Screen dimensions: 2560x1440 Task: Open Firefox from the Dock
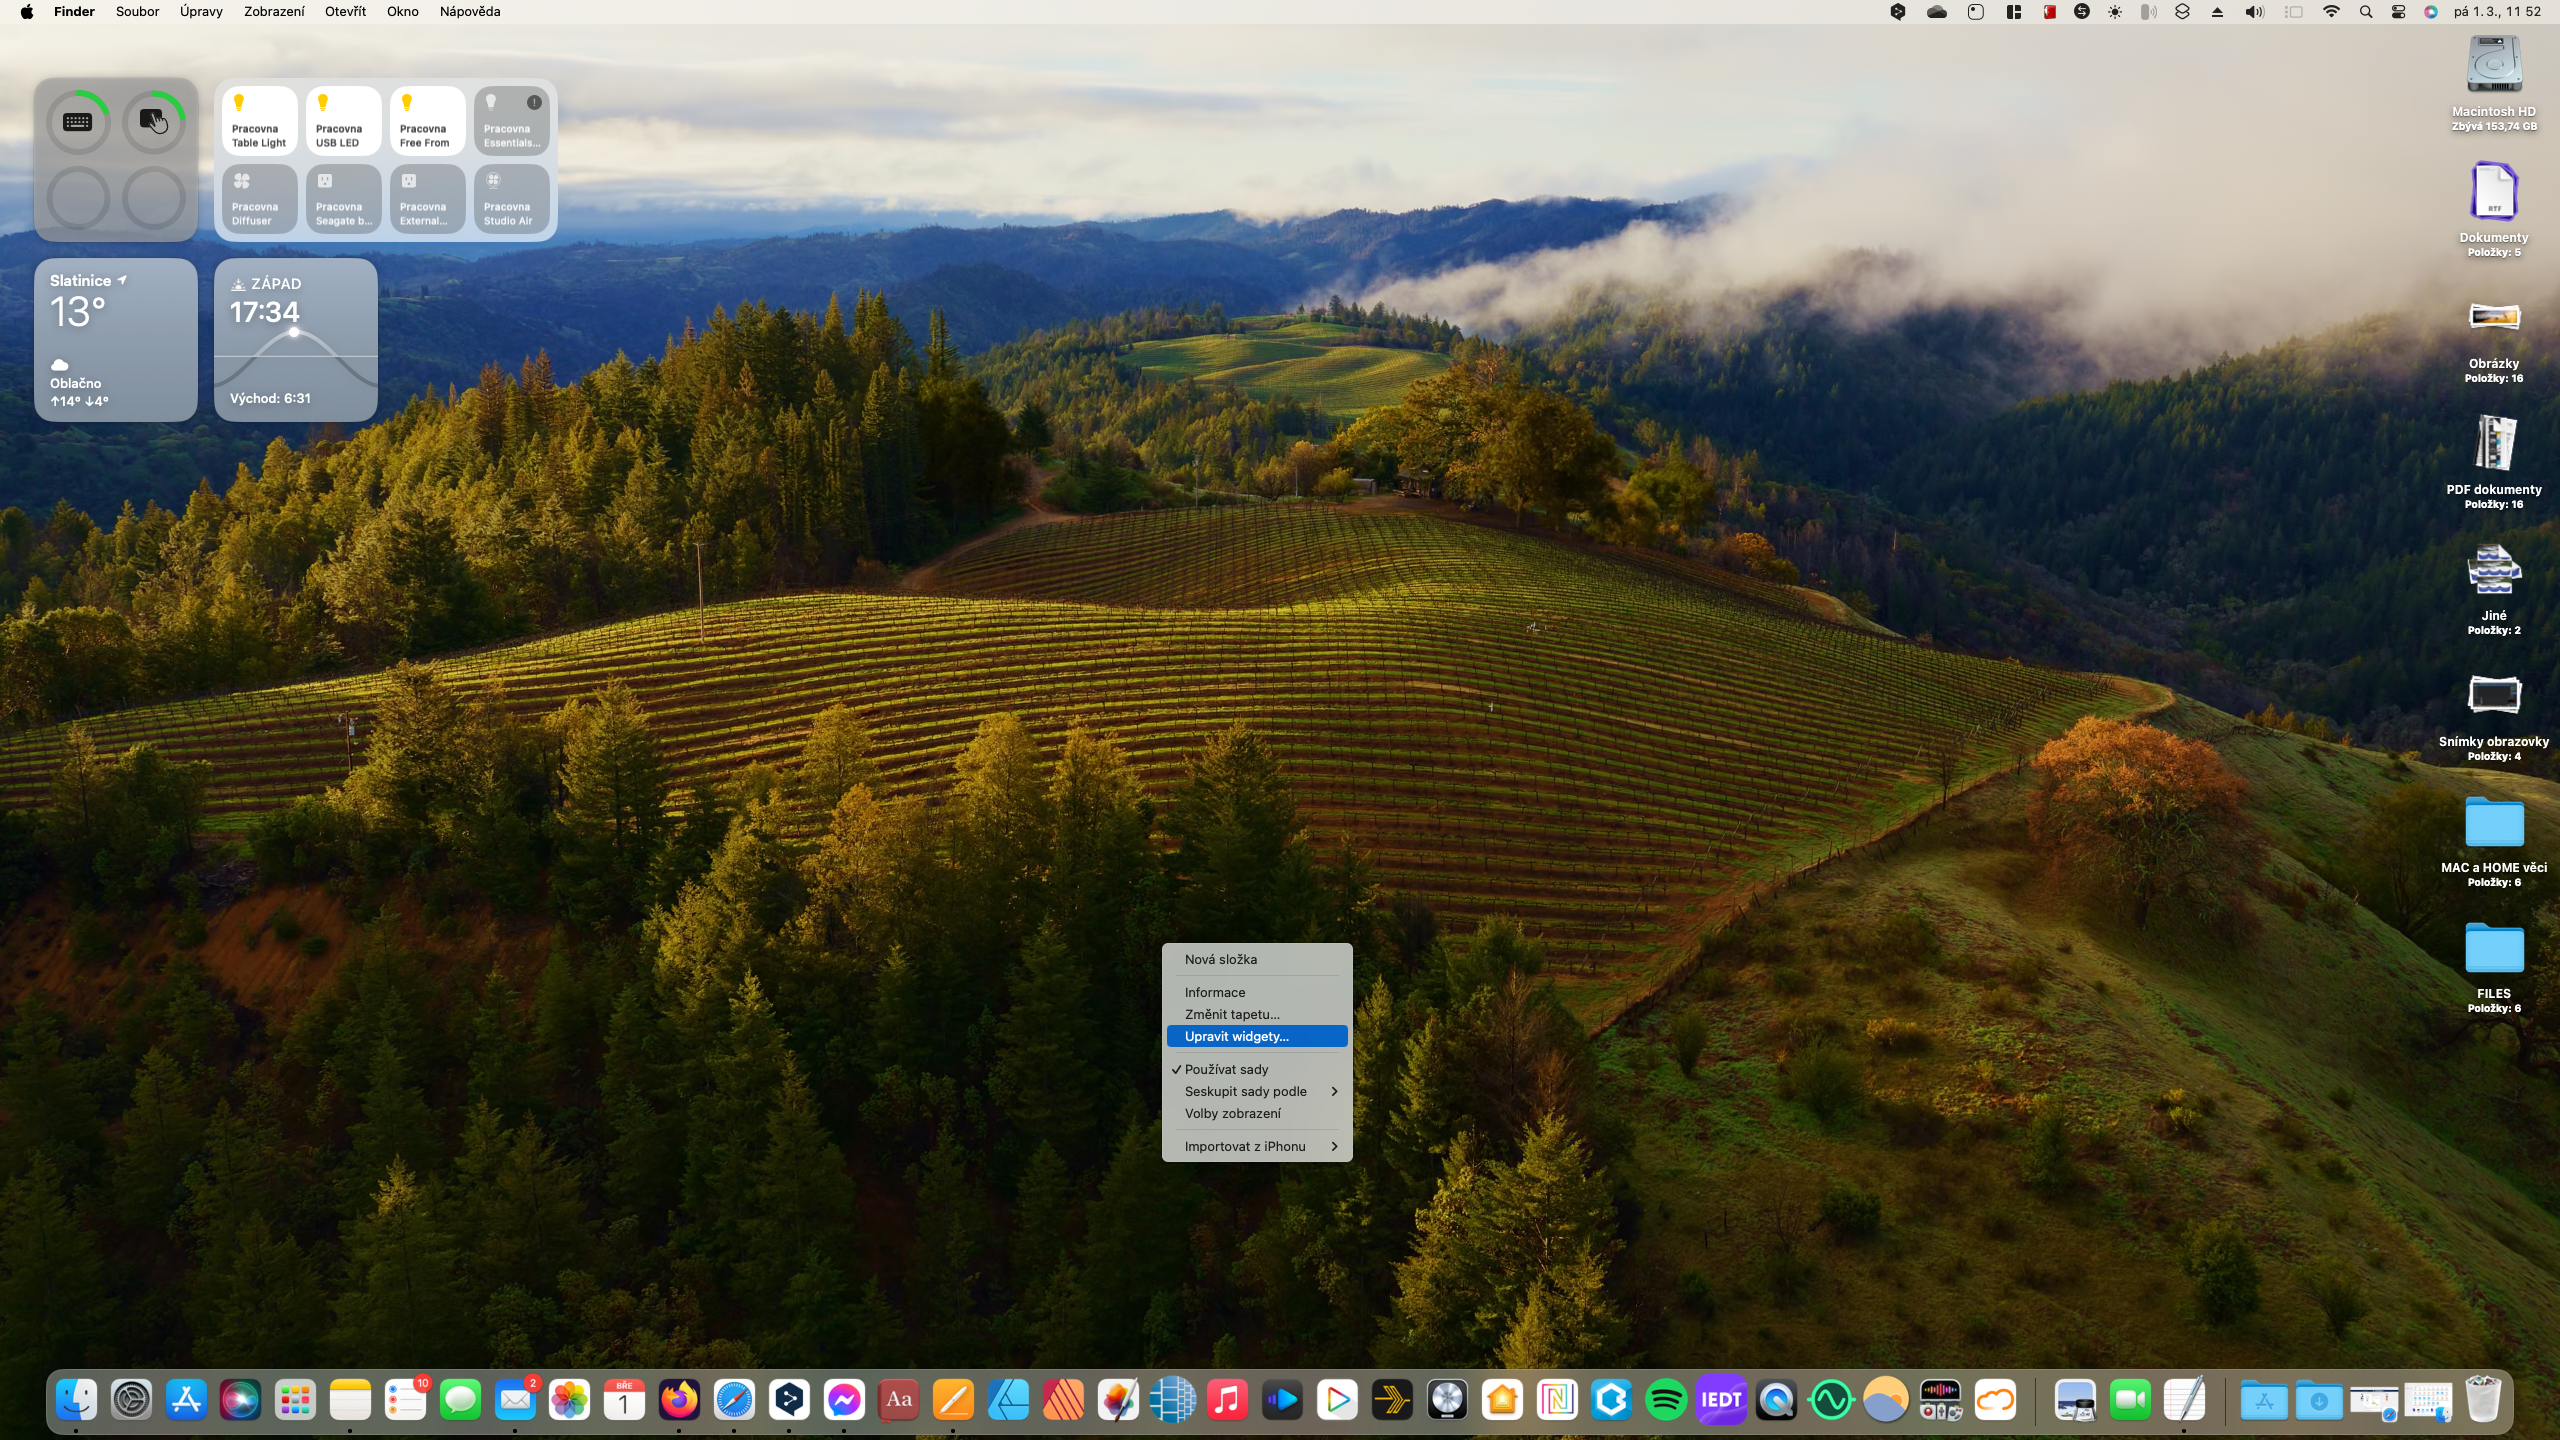[x=679, y=1400]
